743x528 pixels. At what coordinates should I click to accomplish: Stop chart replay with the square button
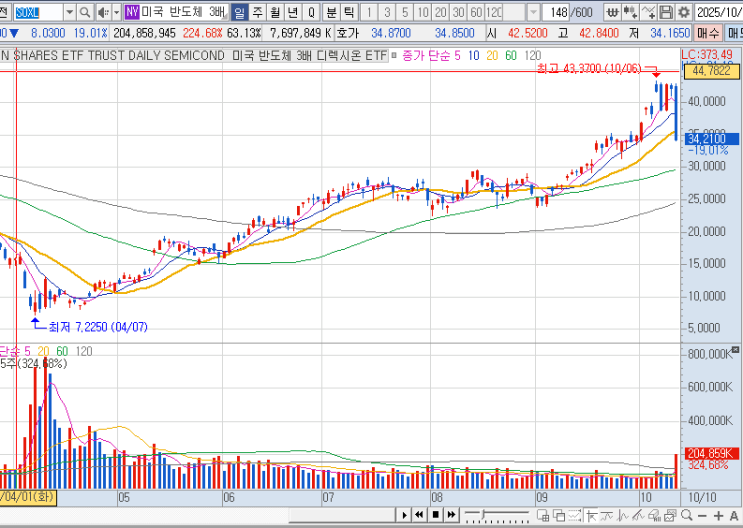pyautogui.click(x=435, y=515)
